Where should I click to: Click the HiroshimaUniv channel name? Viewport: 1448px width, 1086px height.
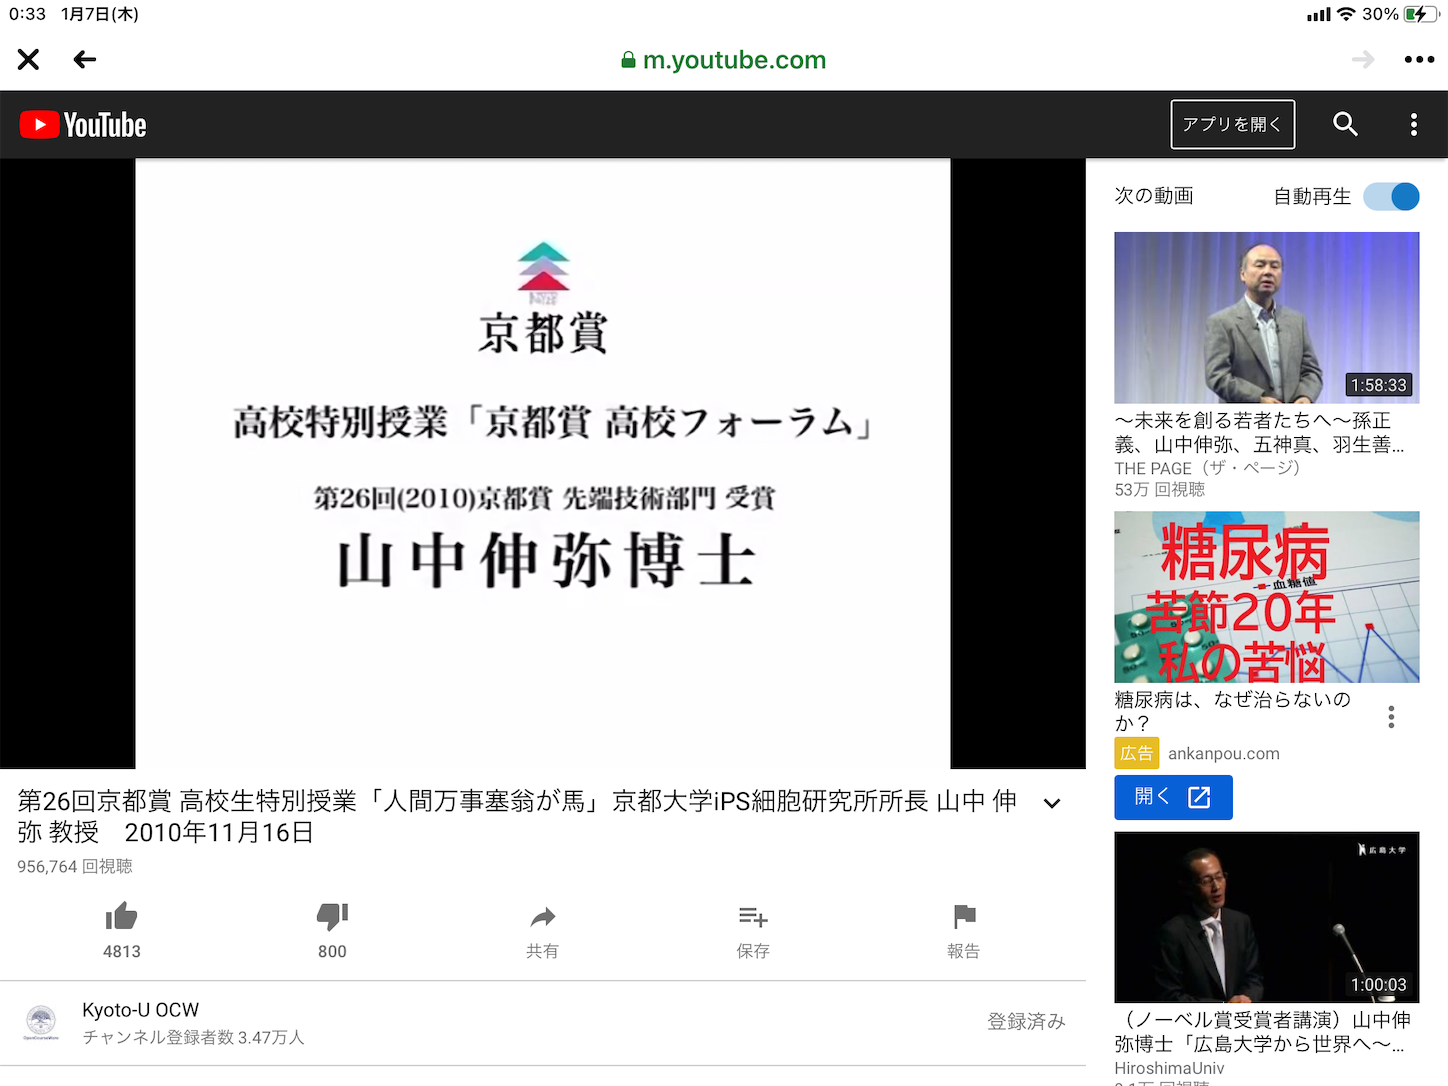(x=1169, y=1068)
